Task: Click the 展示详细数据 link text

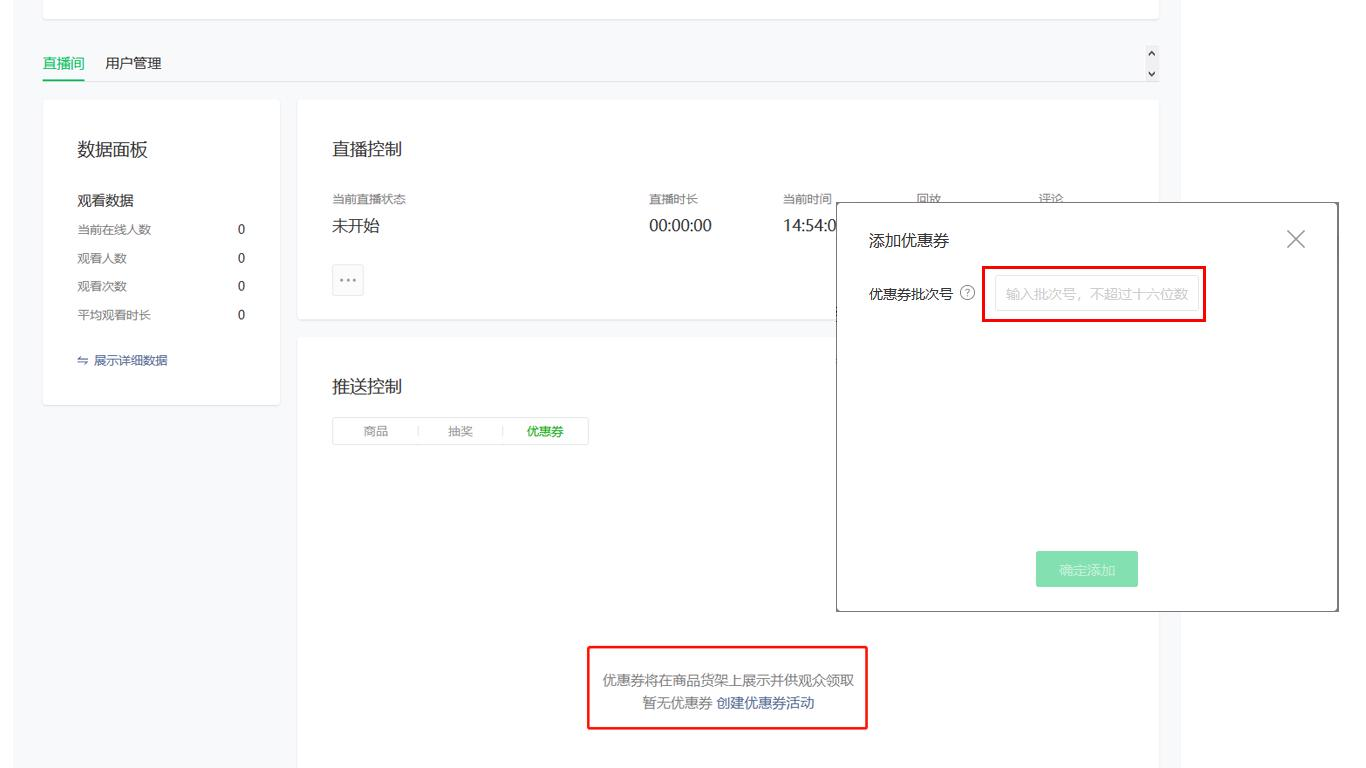Action: [131, 361]
